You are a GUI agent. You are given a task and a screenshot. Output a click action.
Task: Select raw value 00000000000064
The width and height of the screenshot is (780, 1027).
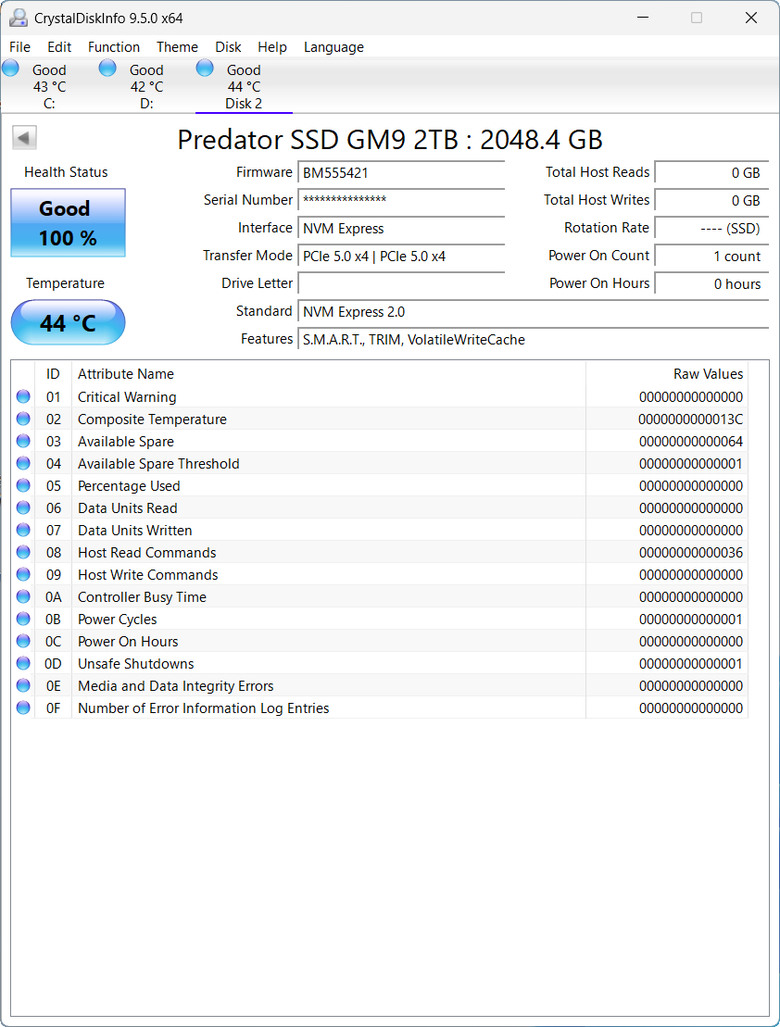coord(691,441)
